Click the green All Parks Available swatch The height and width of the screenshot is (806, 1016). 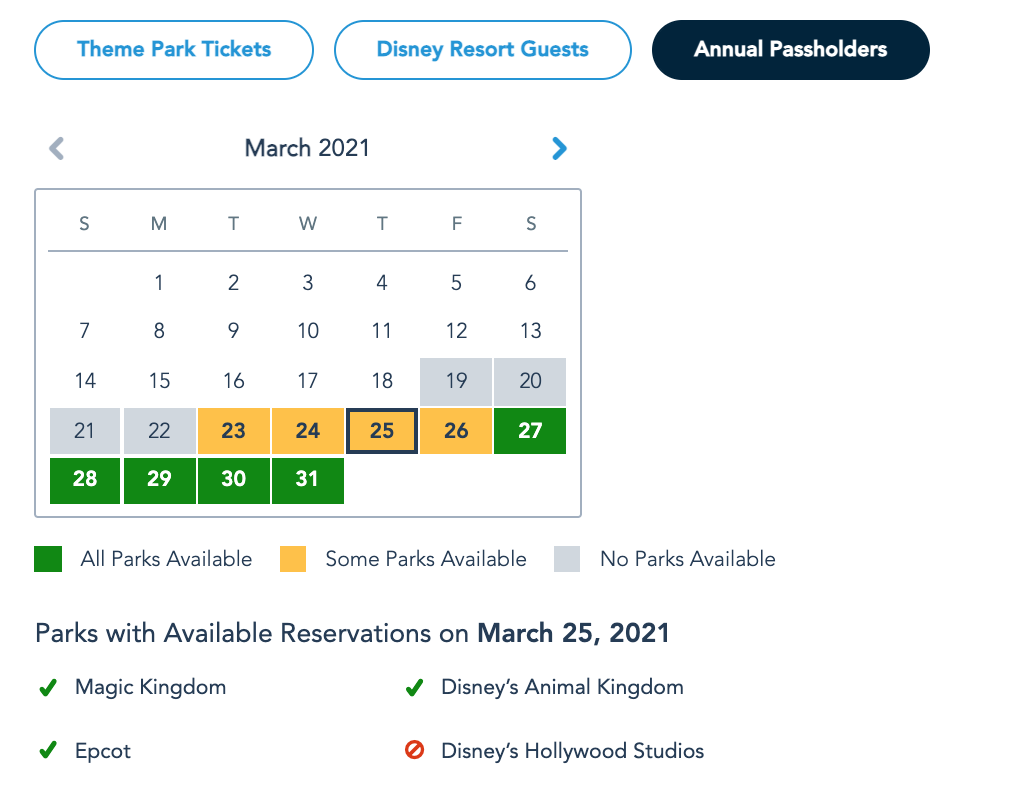coord(48,559)
